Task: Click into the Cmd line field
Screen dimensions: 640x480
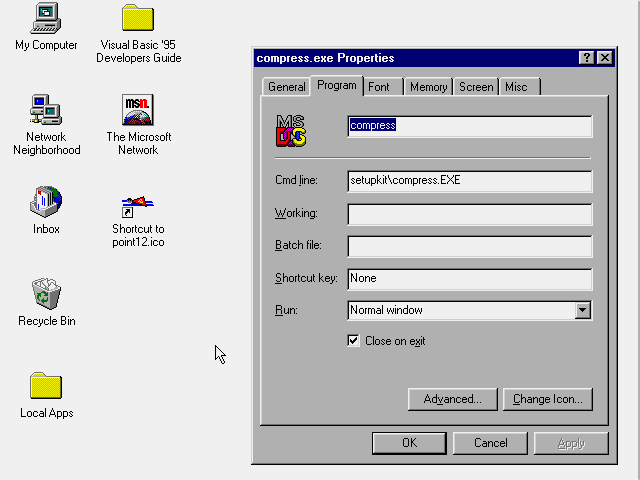Action: [x=469, y=181]
